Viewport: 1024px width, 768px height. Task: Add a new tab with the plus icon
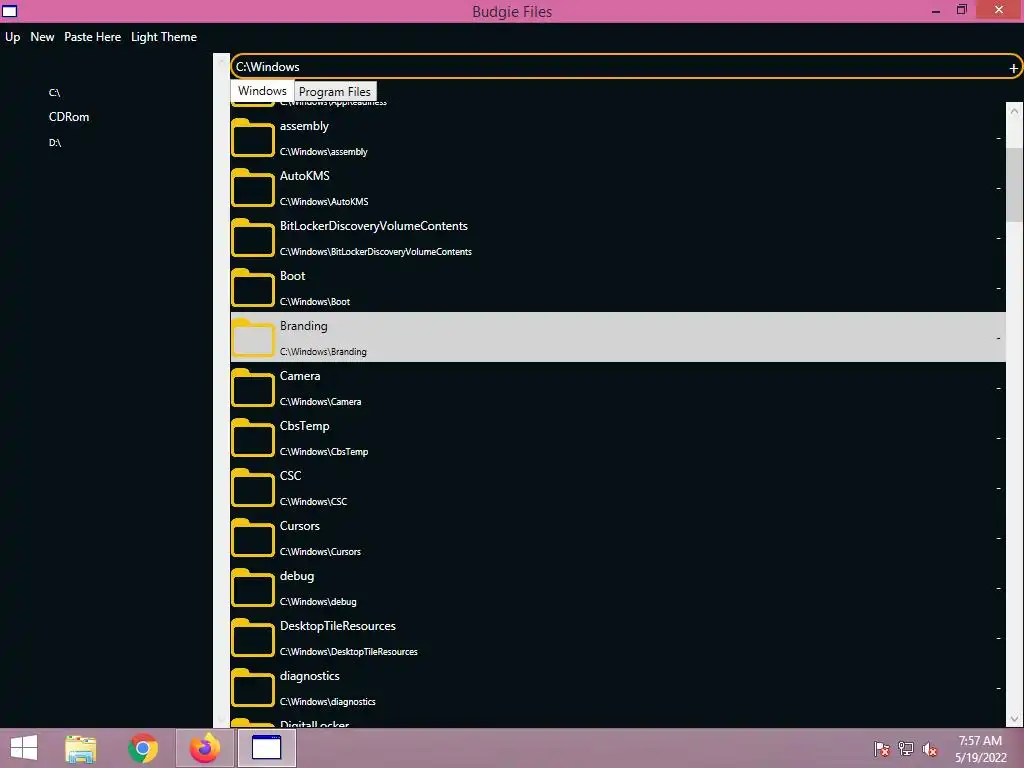pyautogui.click(x=1013, y=68)
